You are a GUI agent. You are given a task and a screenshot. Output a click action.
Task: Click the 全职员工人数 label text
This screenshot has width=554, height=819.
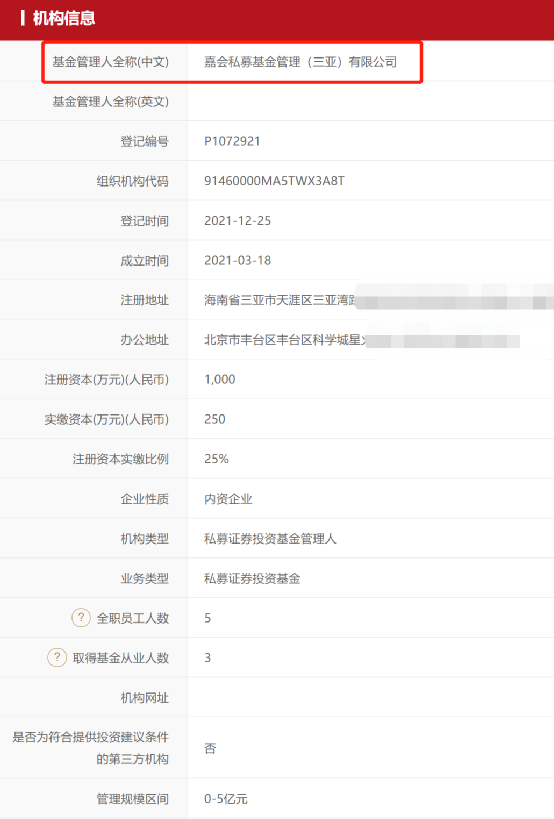click(x=133, y=618)
